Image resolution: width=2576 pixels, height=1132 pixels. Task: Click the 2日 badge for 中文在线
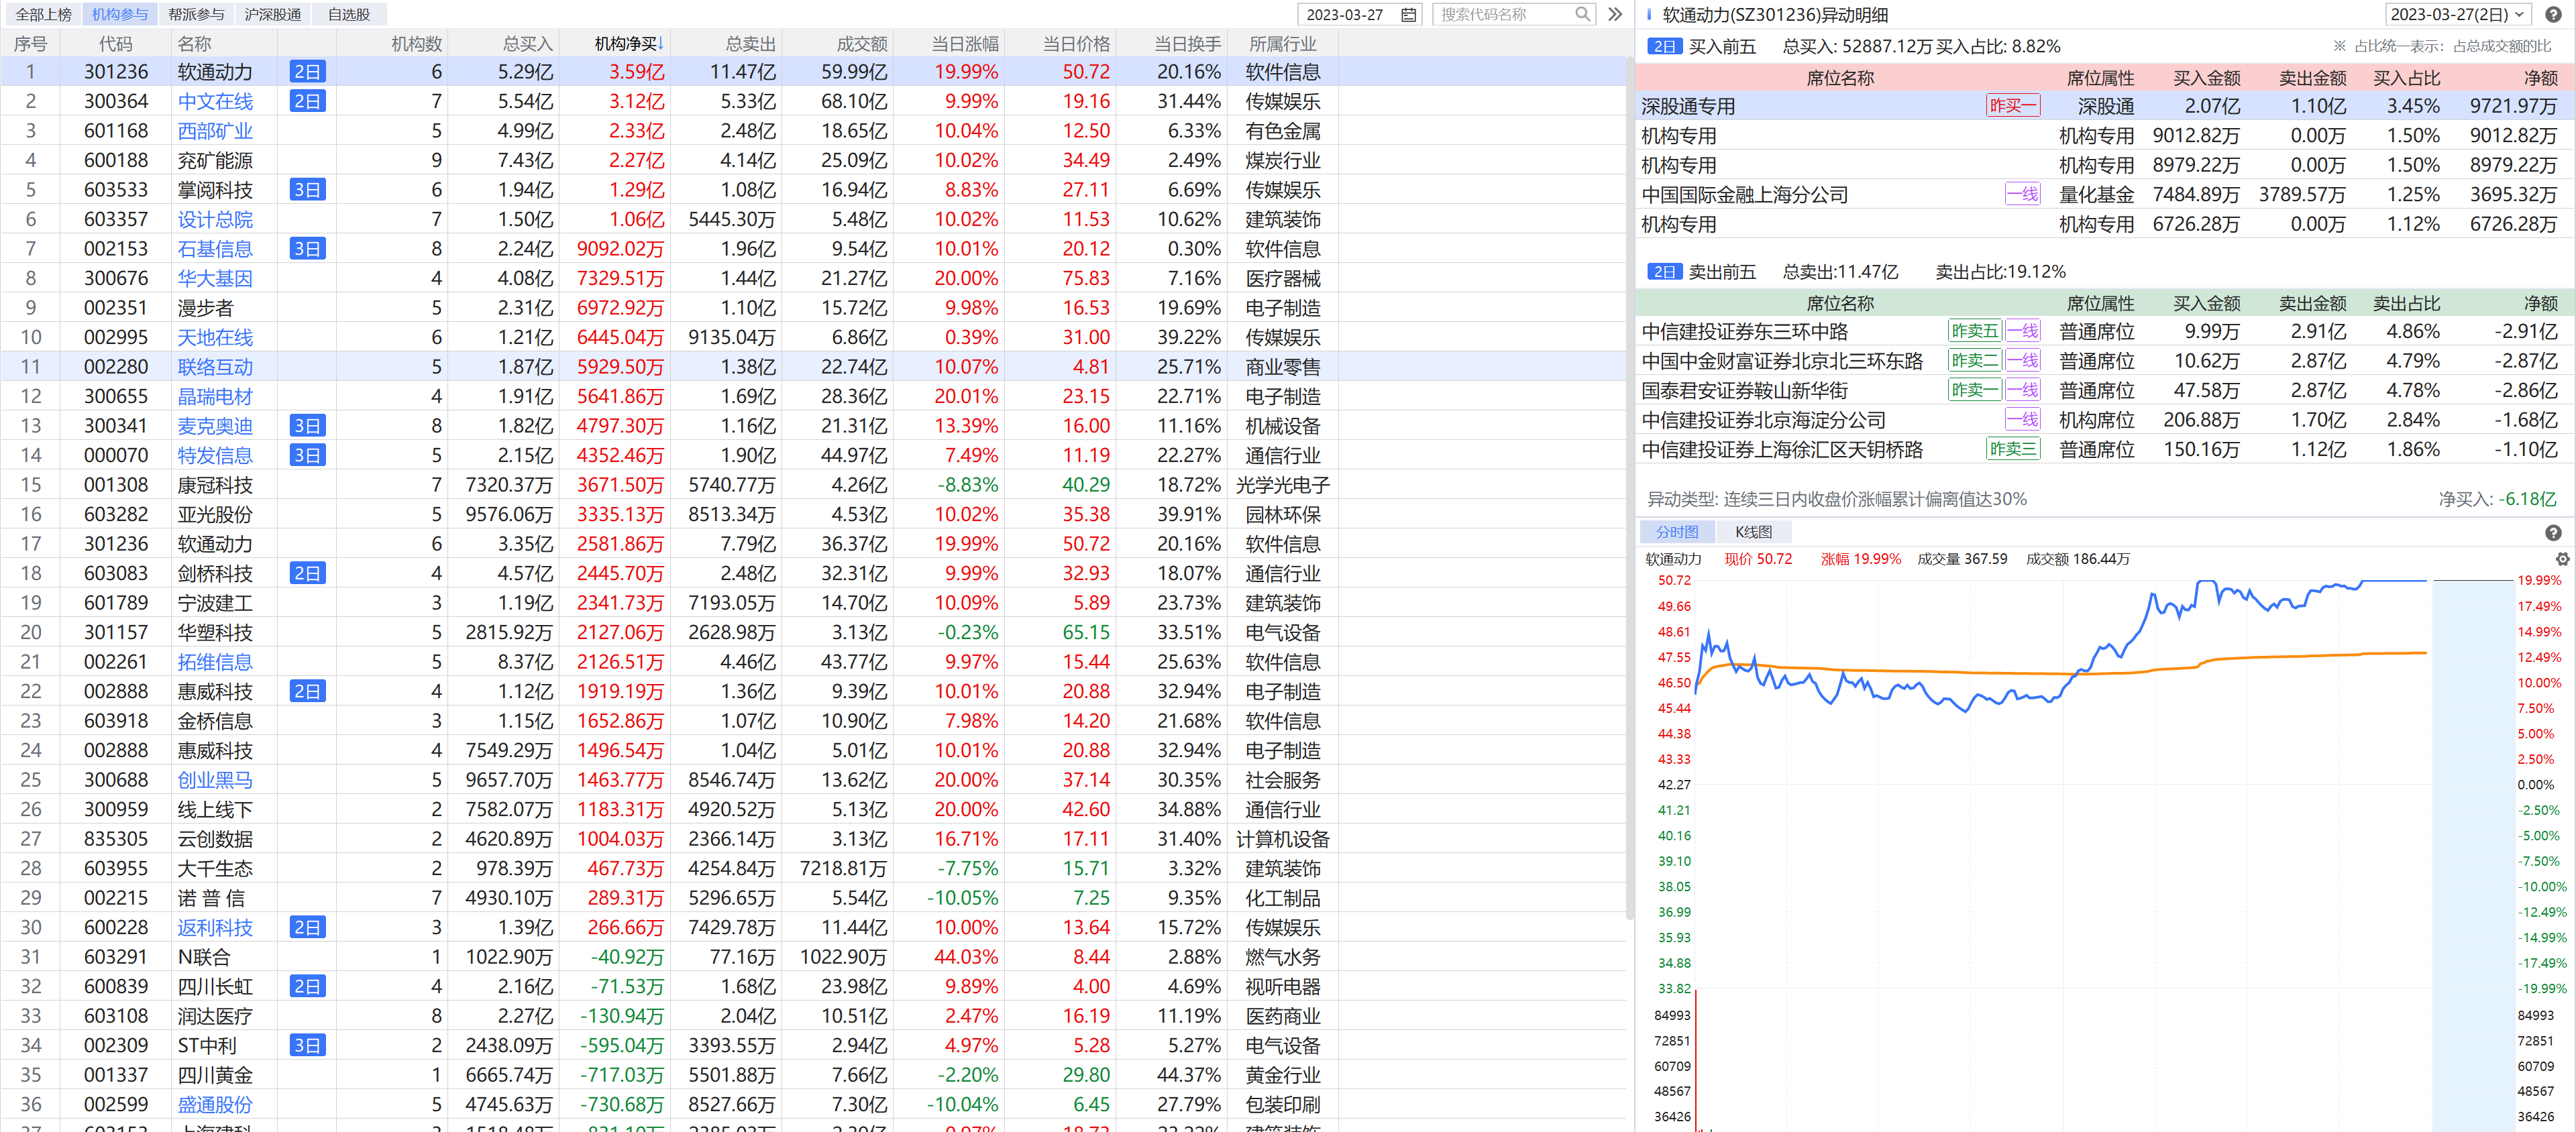click(307, 101)
